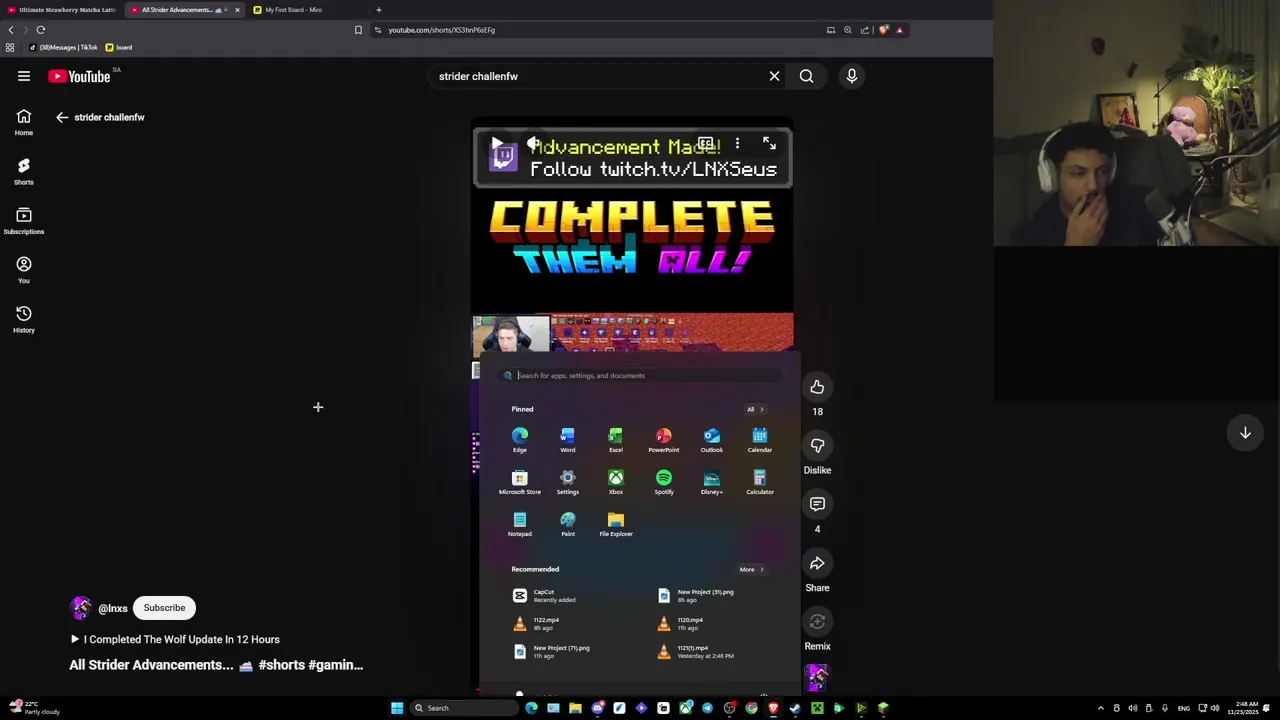Click the All Strider Advancements title text
The width and height of the screenshot is (1280, 720).
216,665
